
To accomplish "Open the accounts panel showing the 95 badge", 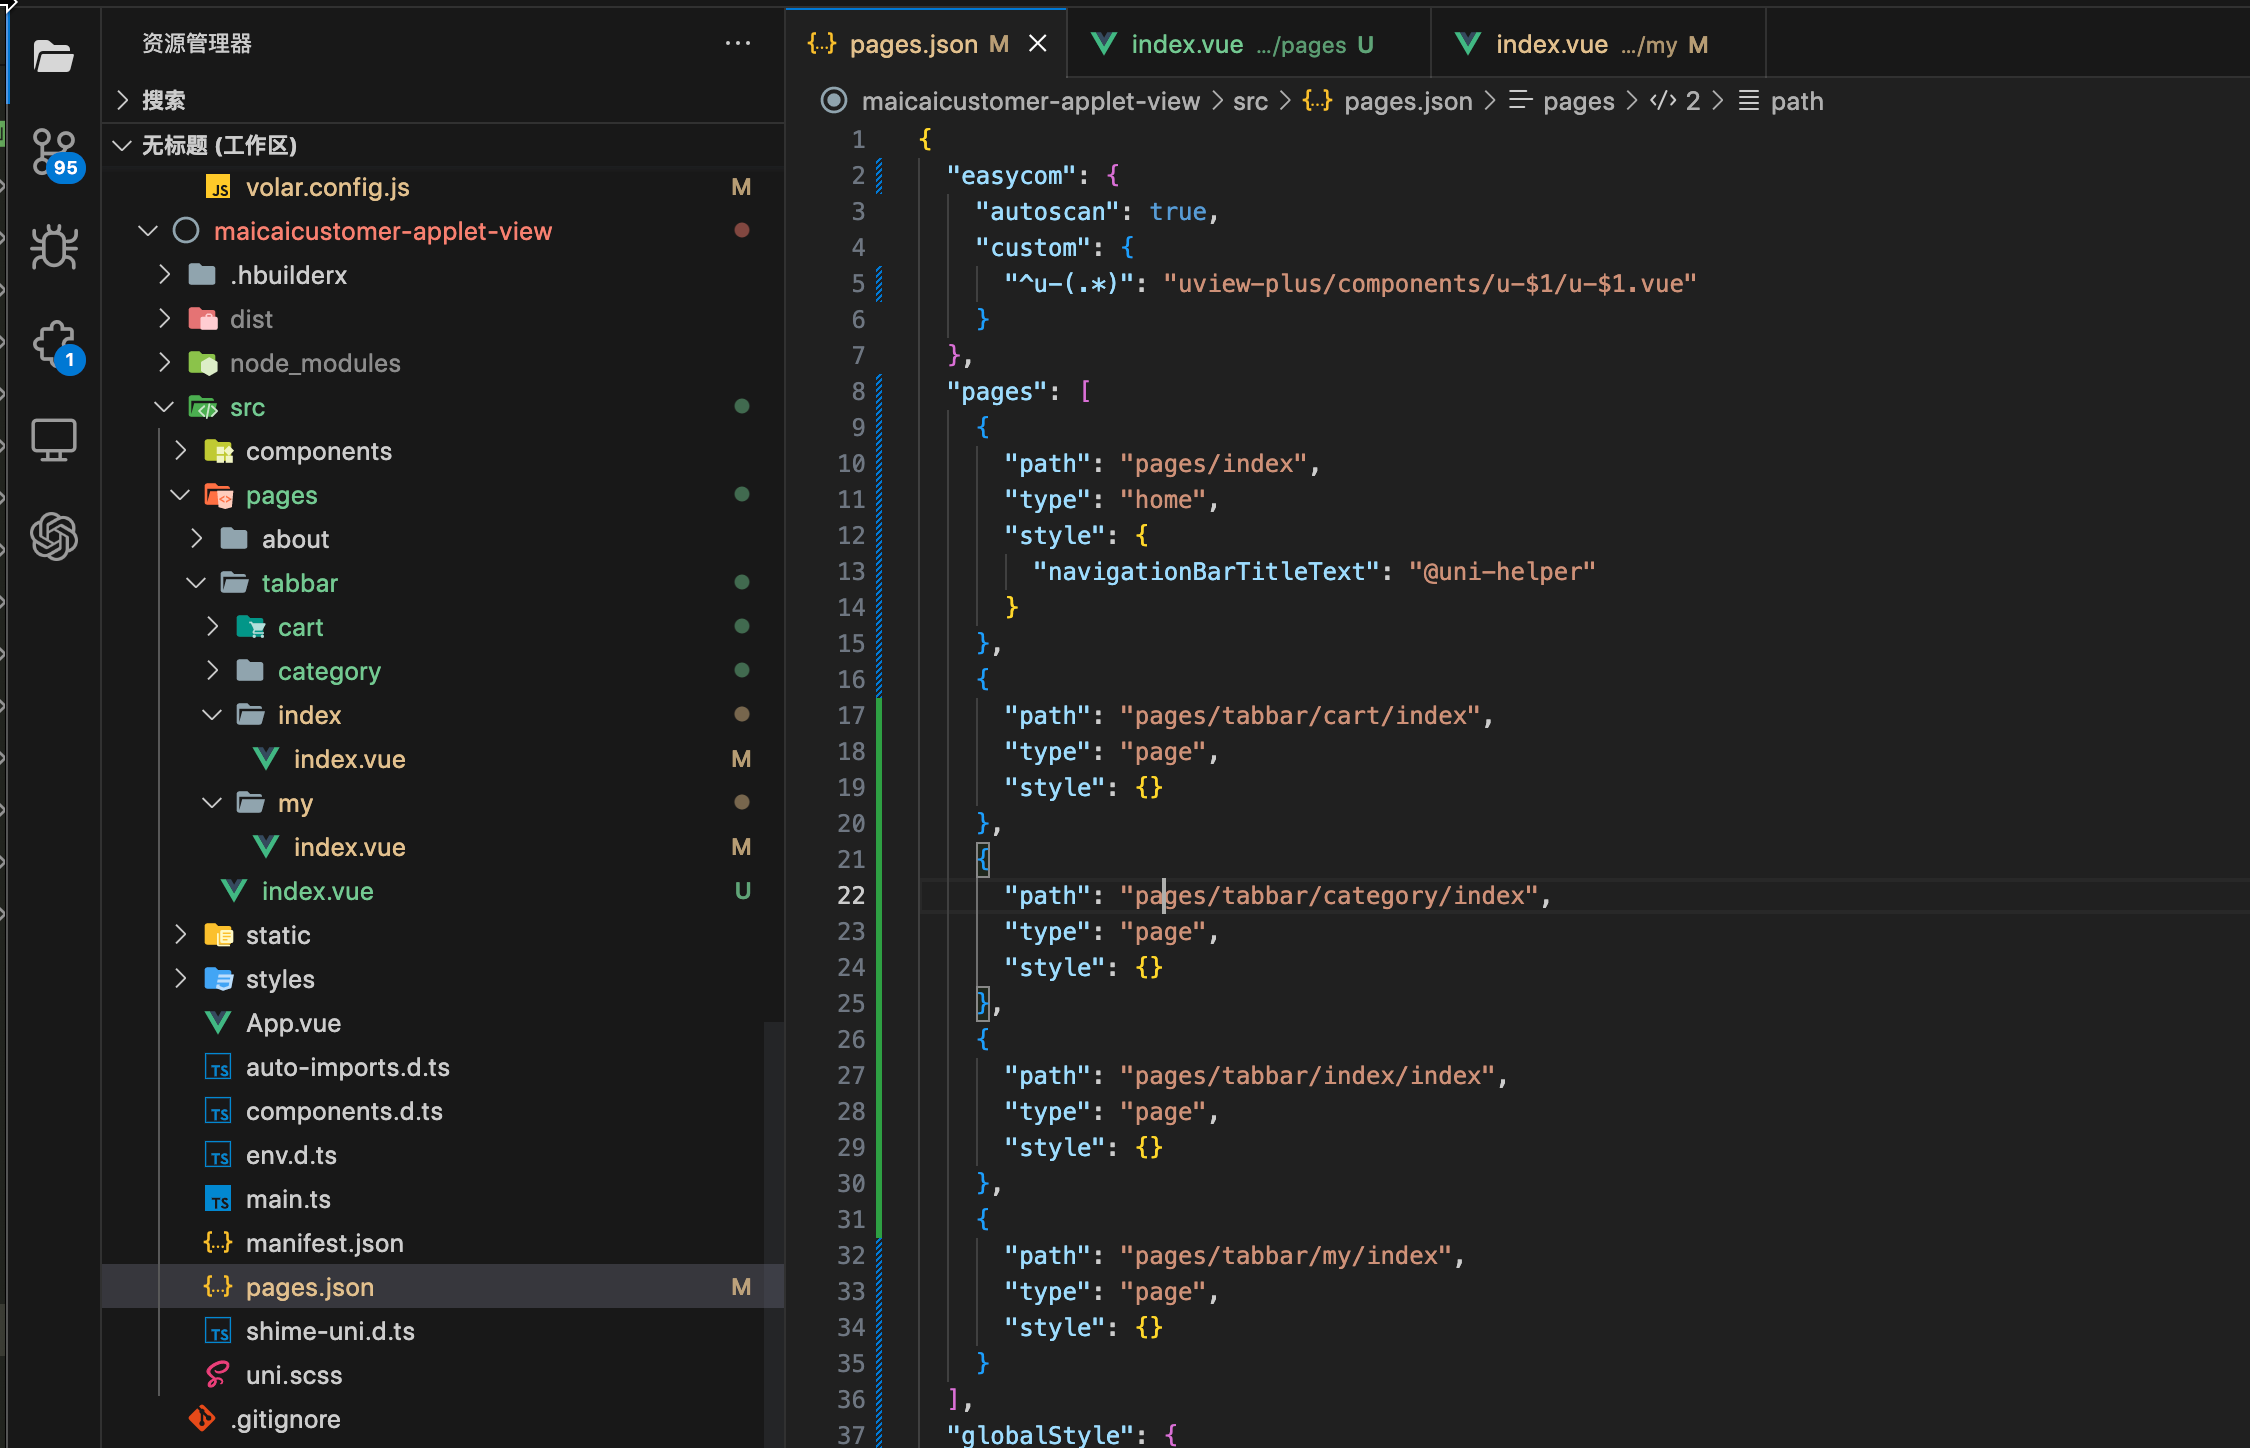I will click(54, 152).
